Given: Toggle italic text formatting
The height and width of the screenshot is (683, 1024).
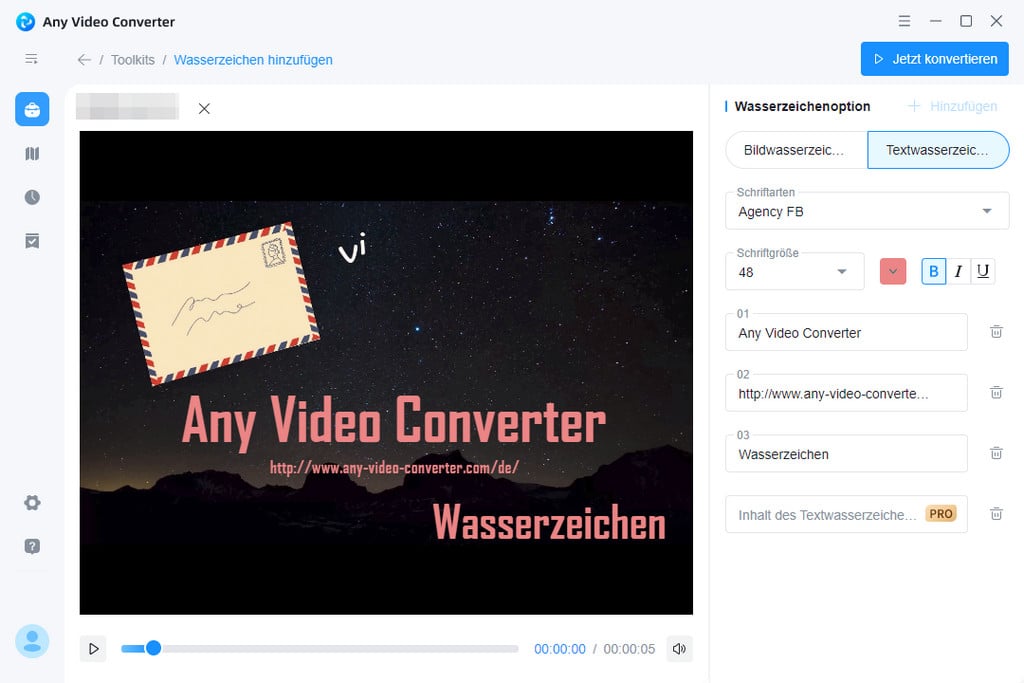Looking at the screenshot, I should click(958, 271).
